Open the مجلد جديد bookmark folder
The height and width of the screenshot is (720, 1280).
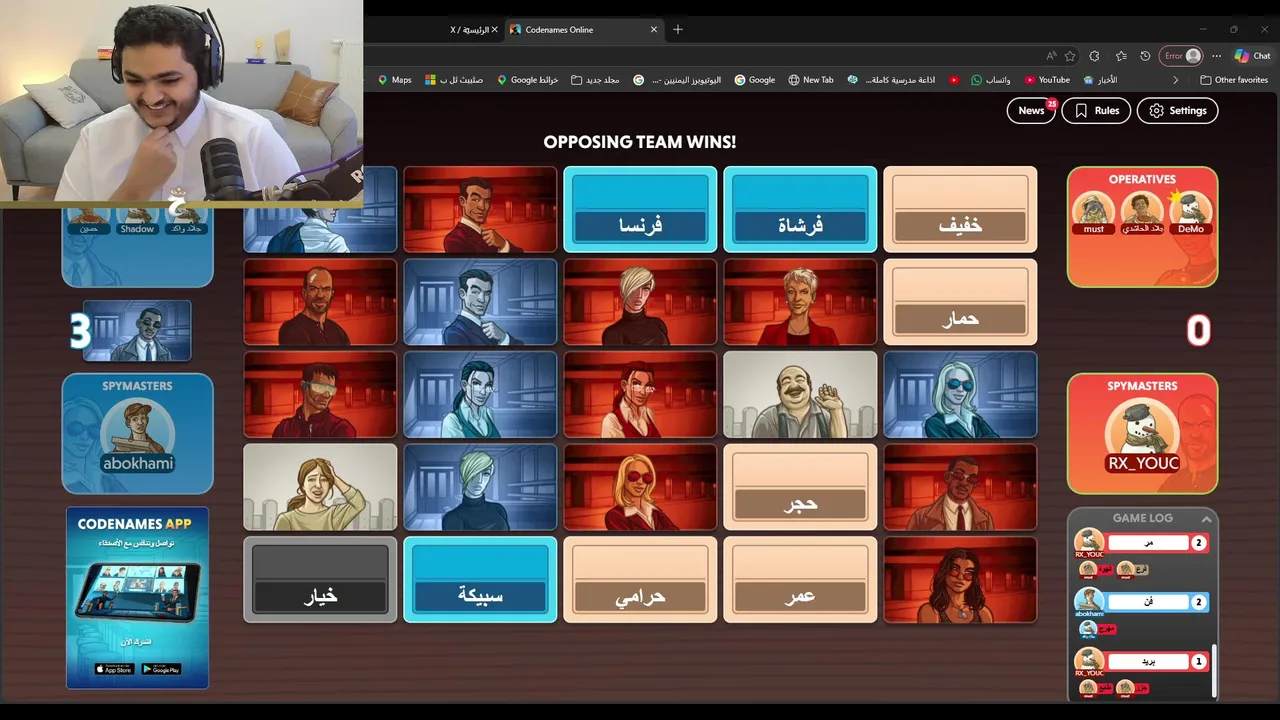coord(595,80)
